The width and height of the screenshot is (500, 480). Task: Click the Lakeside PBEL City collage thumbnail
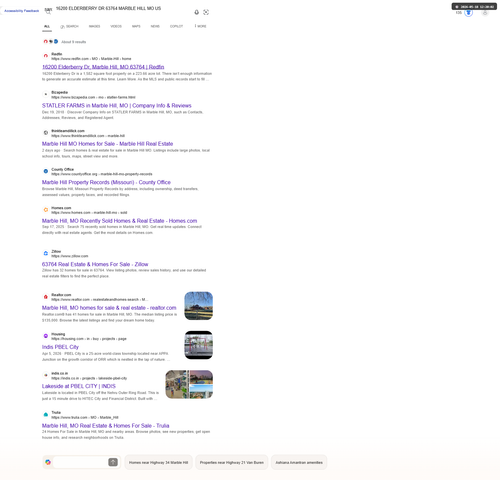point(189,384)
